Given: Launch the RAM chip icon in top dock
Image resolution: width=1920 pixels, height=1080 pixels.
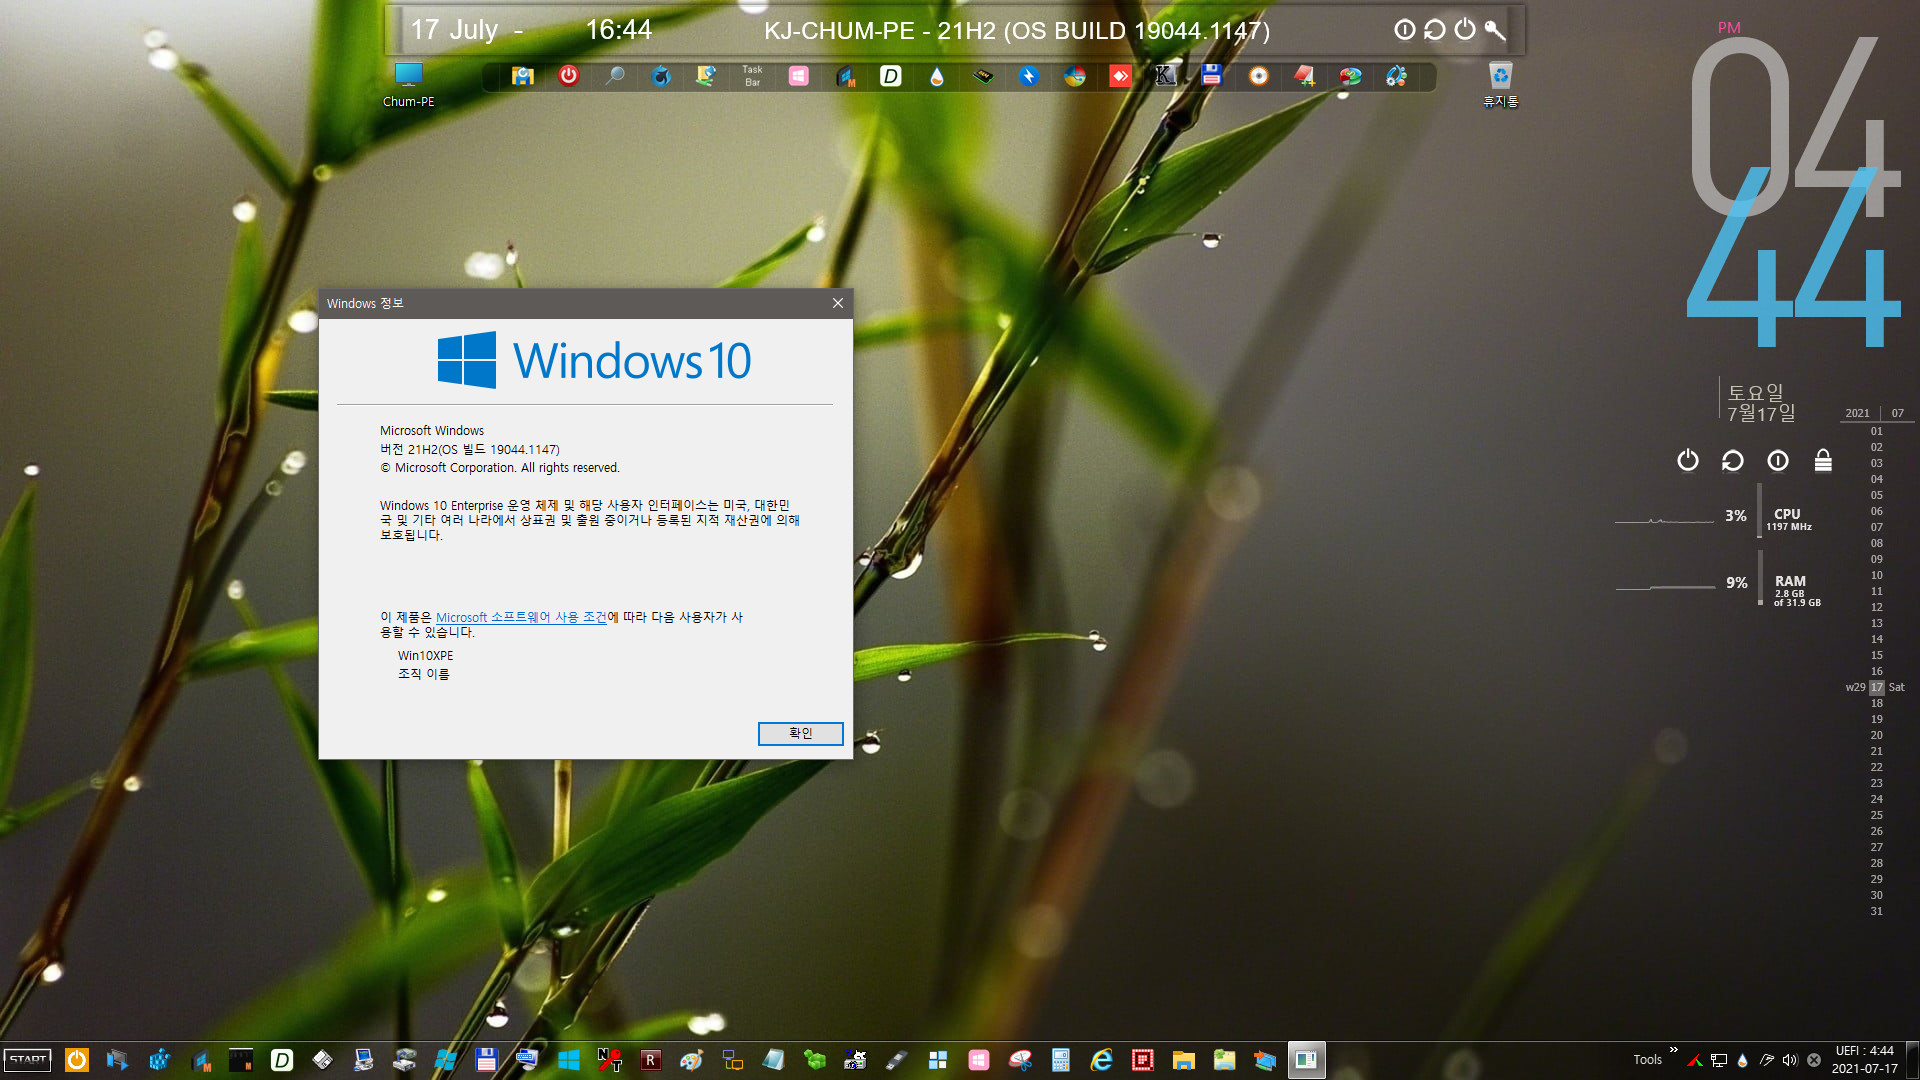Looking at the screenshot, I should [983, 76].
